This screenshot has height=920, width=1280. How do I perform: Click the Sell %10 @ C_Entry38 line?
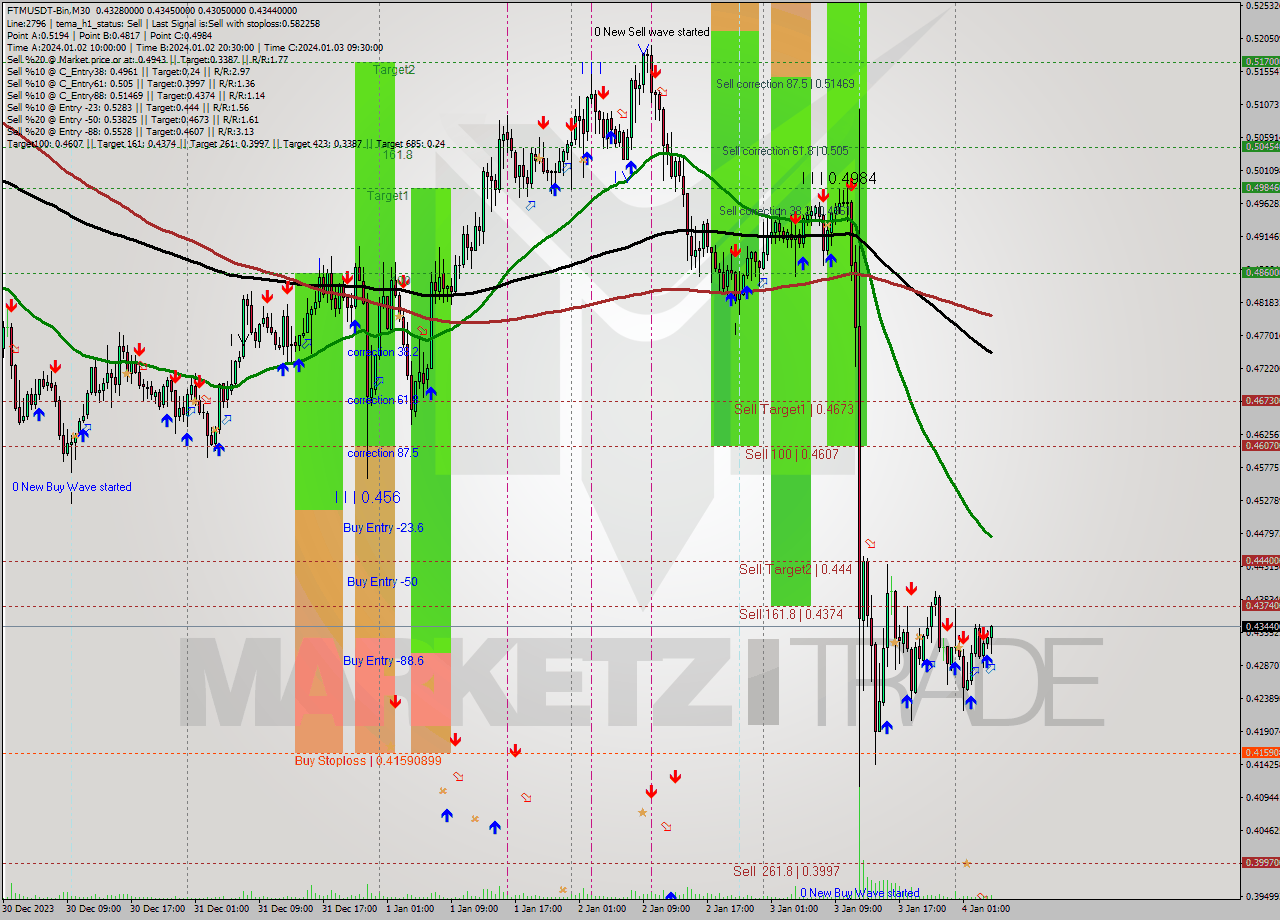click(130, 72)
